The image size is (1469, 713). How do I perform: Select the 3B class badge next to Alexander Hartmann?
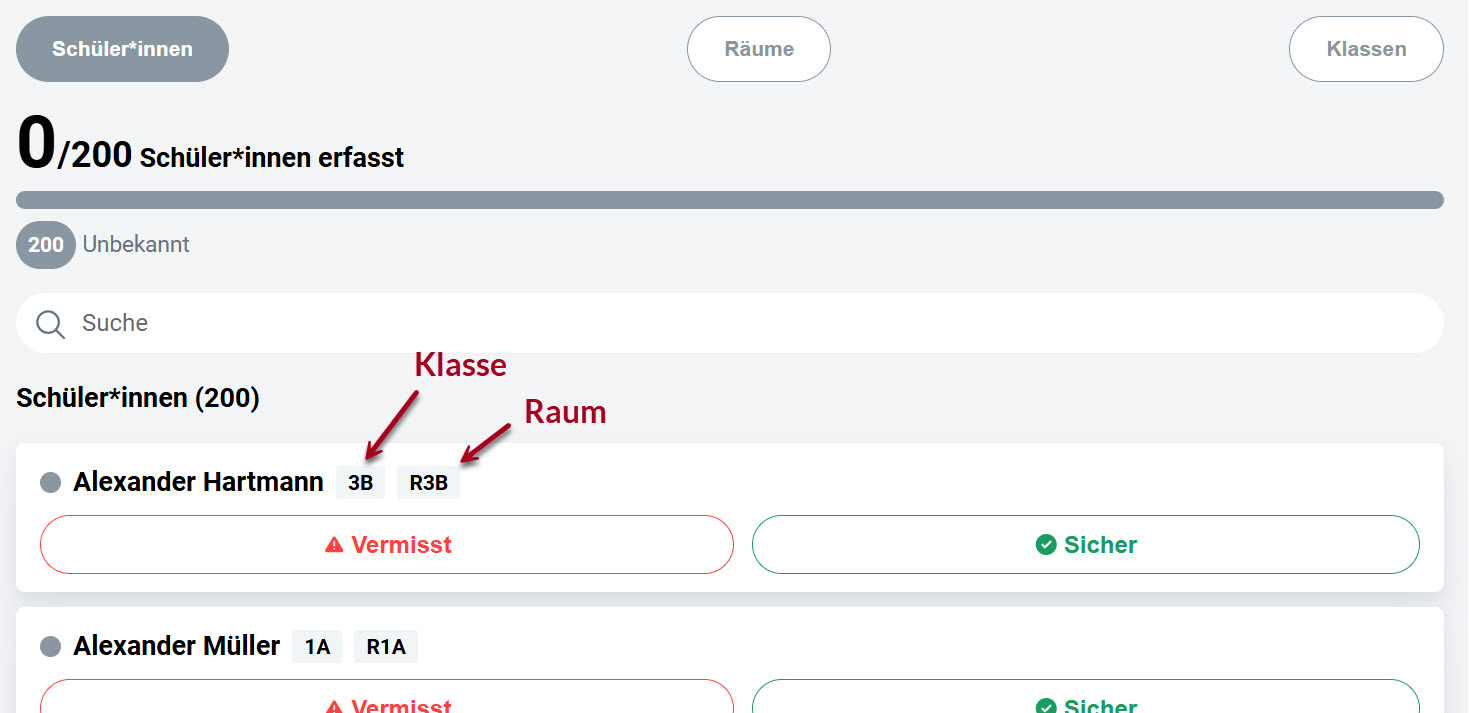point(360,481)
